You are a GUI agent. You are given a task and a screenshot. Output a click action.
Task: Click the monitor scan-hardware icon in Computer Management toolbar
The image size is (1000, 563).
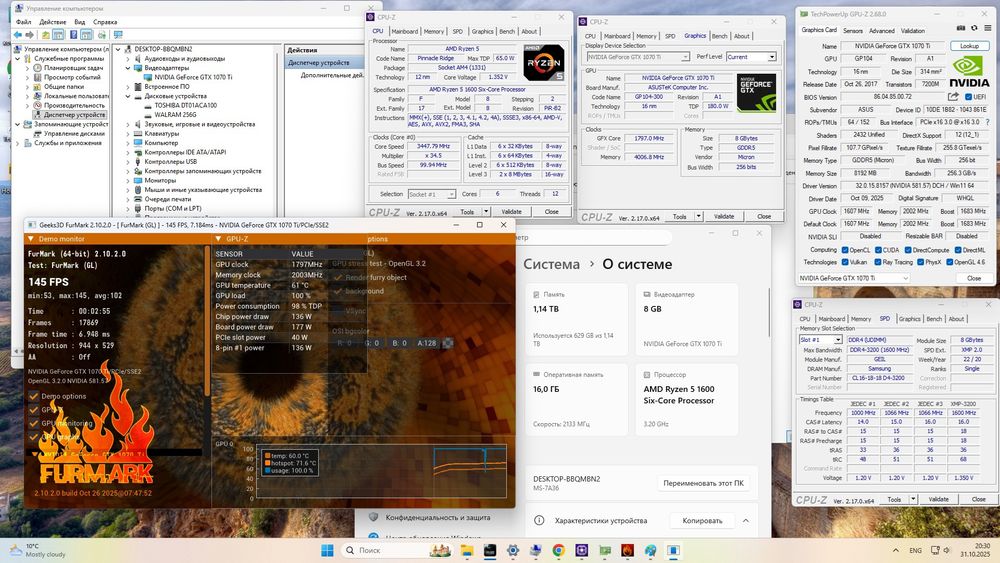point(118,34)
